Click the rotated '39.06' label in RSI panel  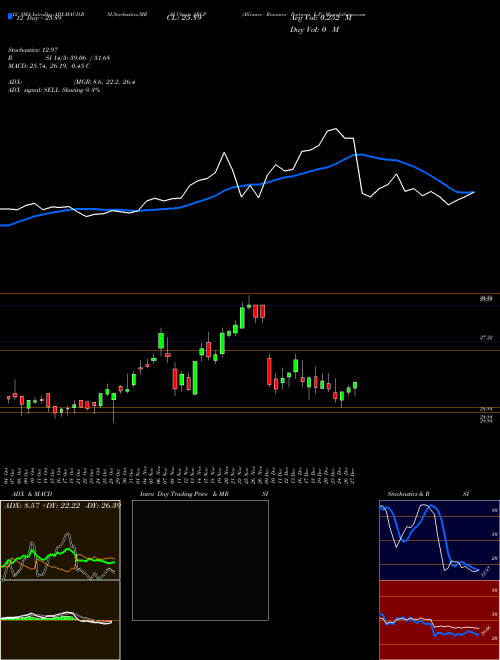click(x=485, y=631)
